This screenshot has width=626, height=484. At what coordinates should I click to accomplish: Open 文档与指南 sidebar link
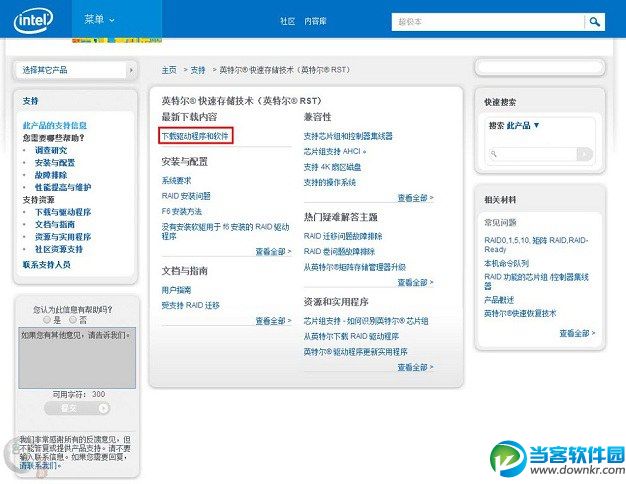coord(55,224)
